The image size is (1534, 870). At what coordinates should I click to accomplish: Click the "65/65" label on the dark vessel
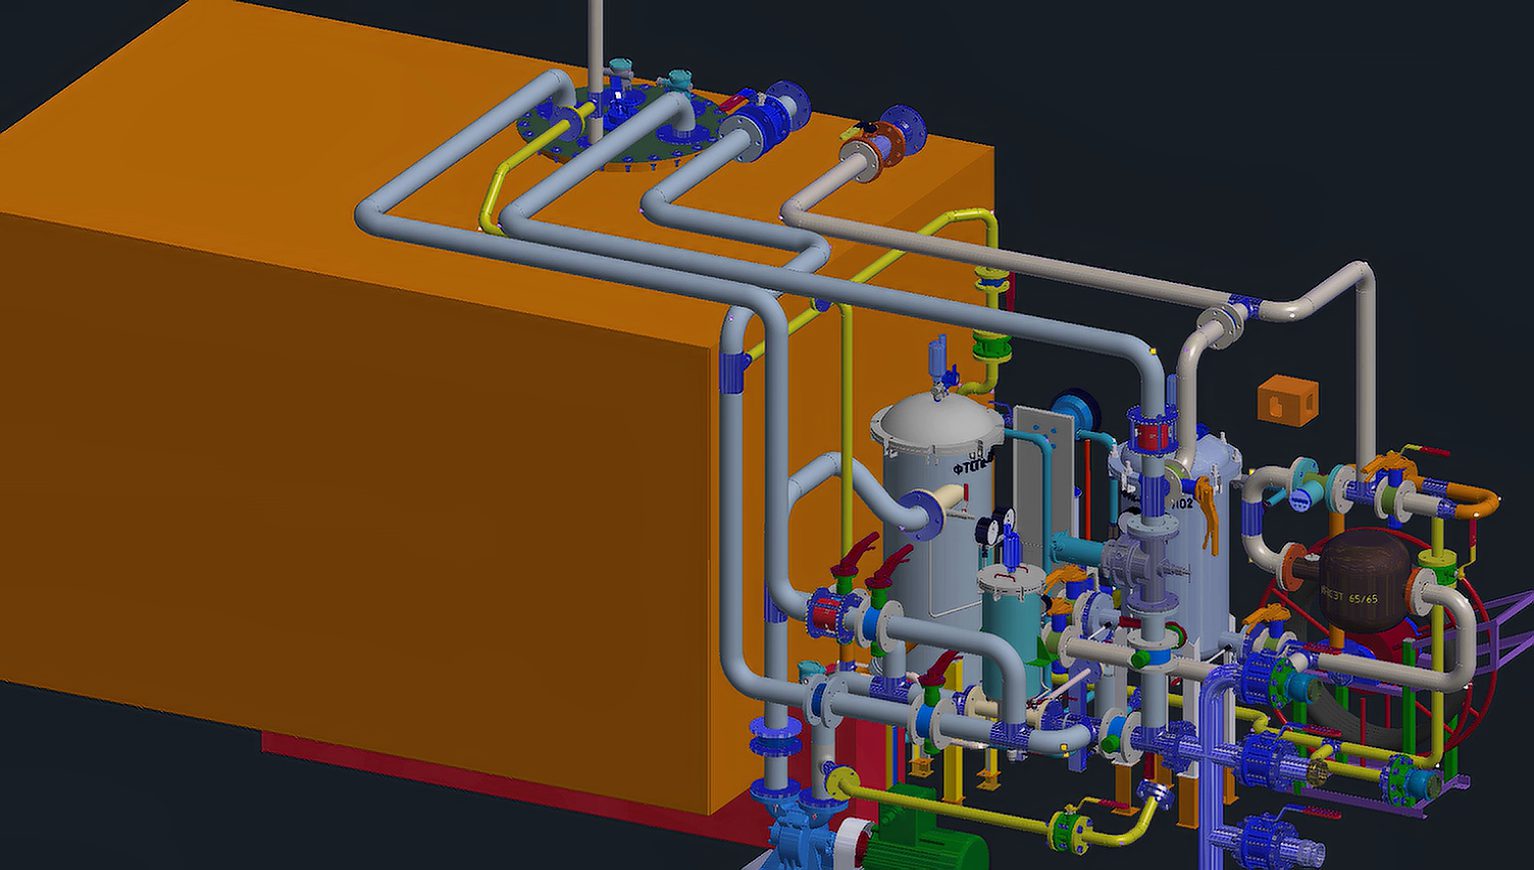(1363, 598)
